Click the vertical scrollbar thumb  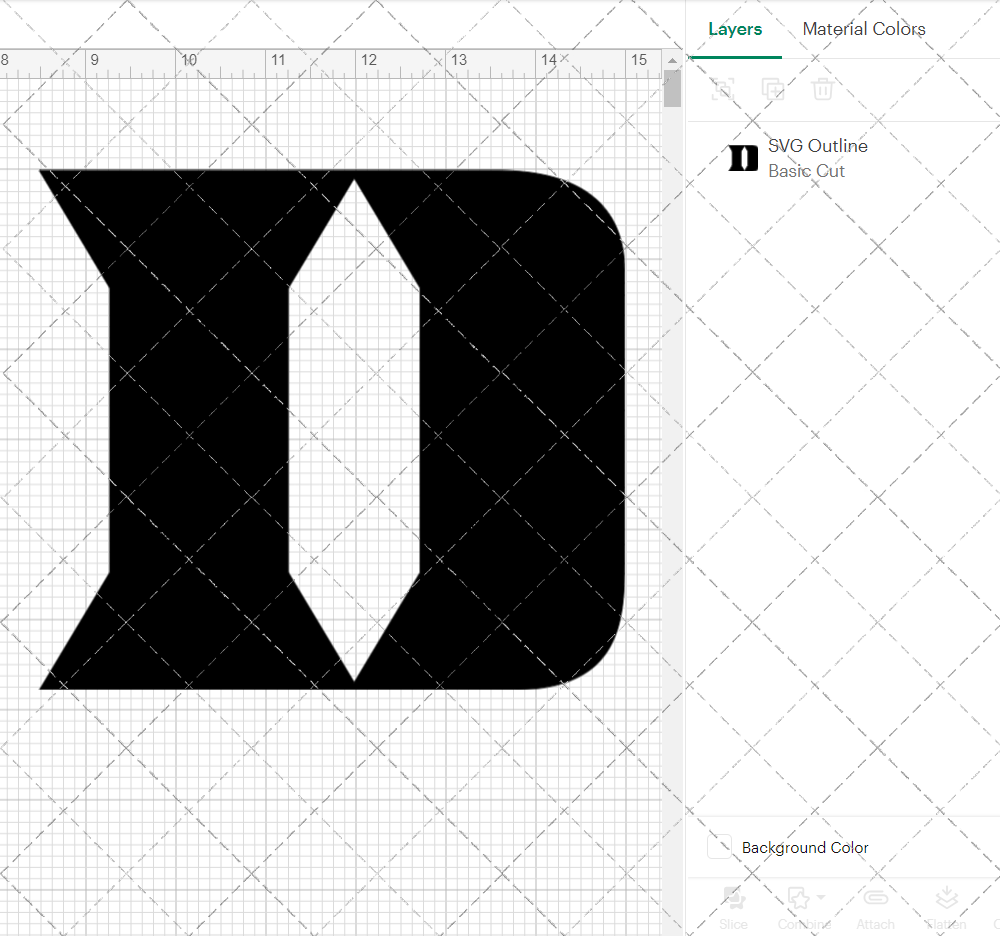click(x=672, y=88)
